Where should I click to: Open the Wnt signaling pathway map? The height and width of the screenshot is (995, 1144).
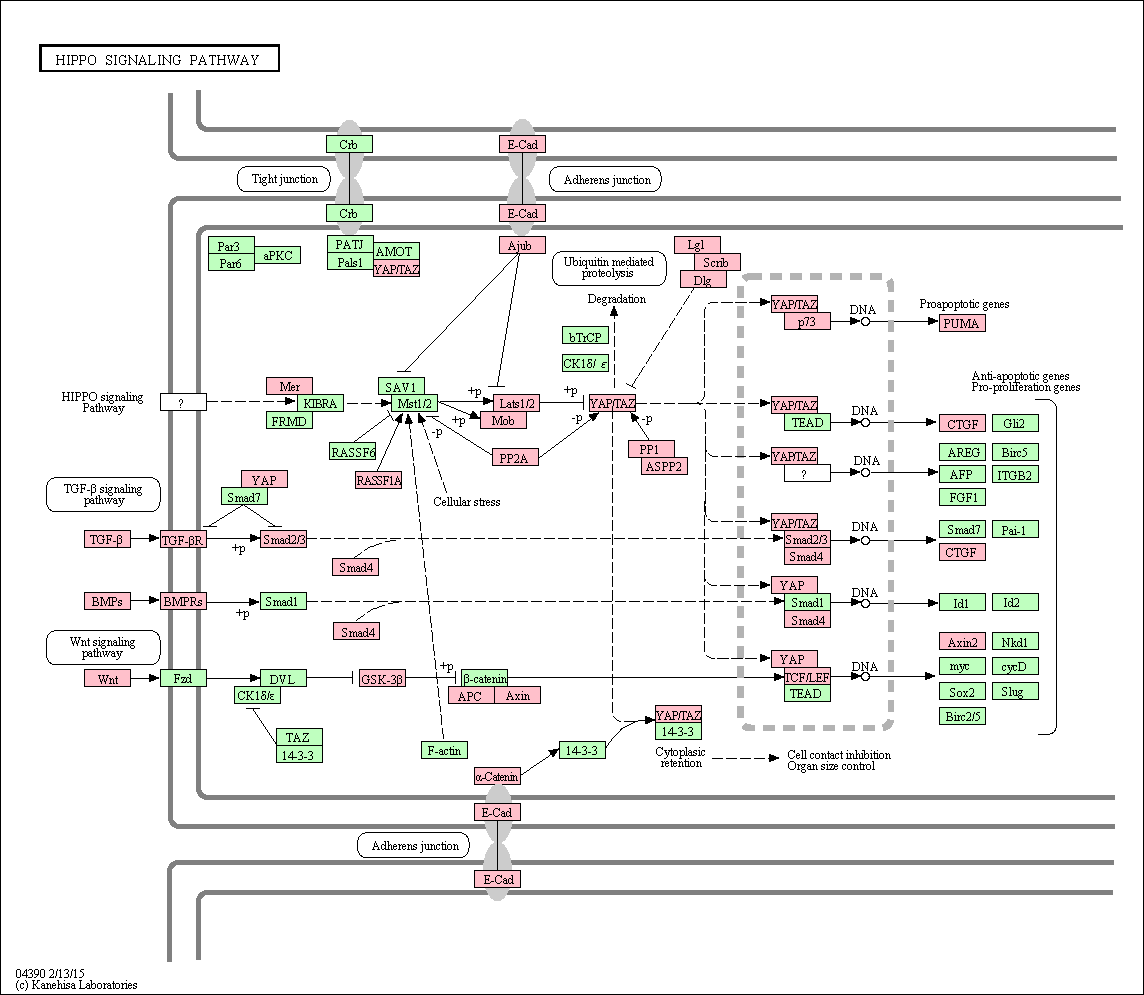coord(103,648)
